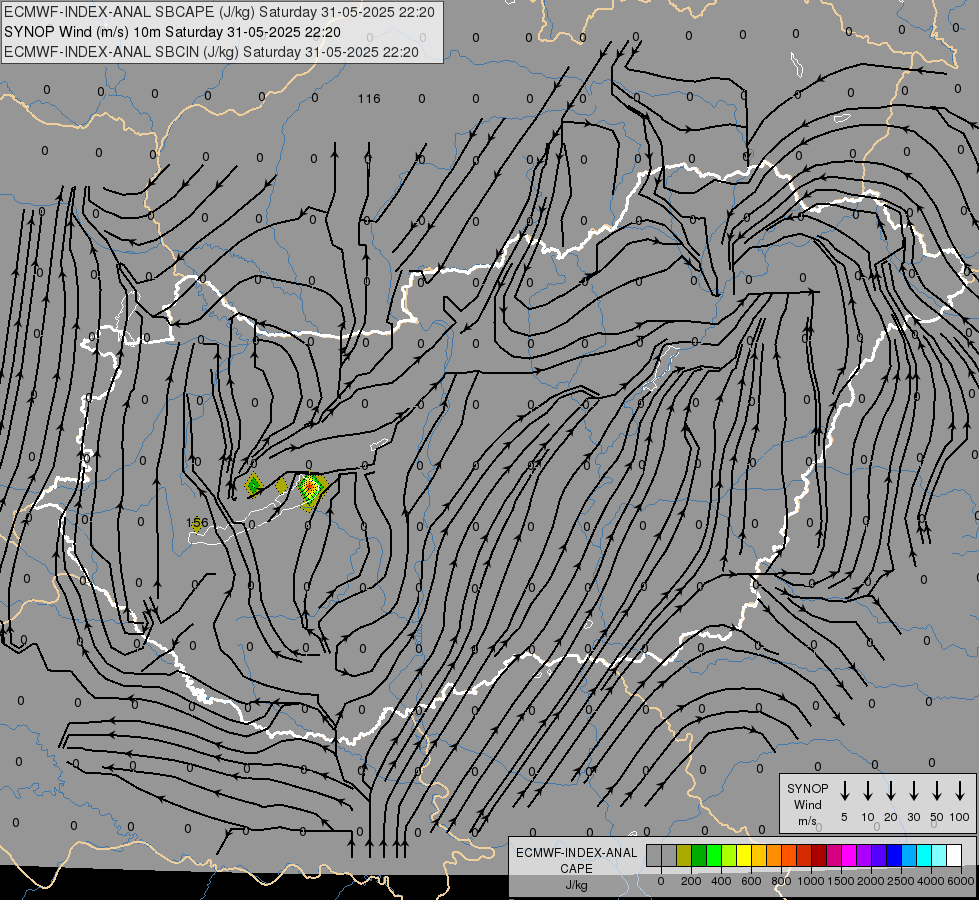Viewport: 979px width, 900px height.
Task: Pick the cyan swatch before 4000
Action: (x=924, y=855)
